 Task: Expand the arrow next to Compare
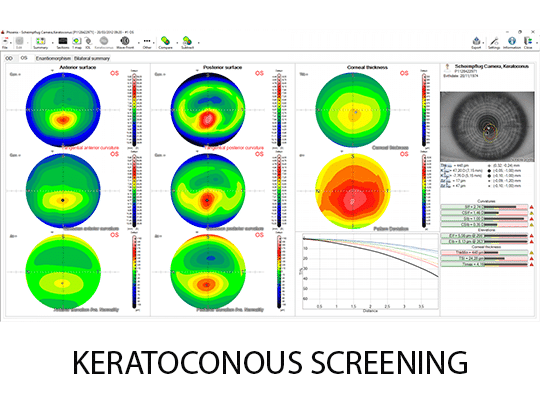(177, 43)
